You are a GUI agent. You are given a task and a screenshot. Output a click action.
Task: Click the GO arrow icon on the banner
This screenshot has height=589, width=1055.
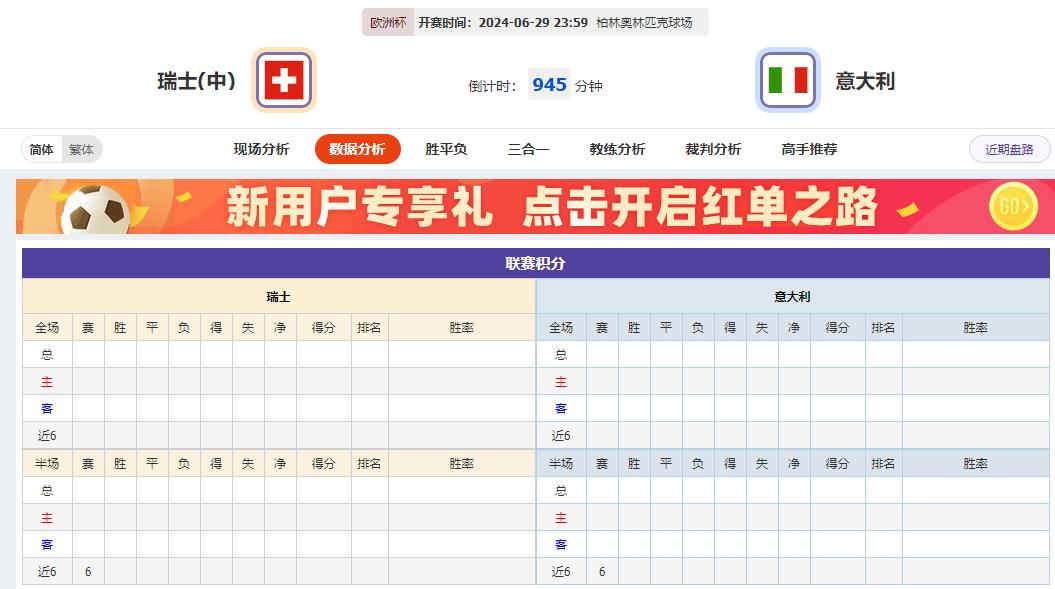click(1012, 207)
